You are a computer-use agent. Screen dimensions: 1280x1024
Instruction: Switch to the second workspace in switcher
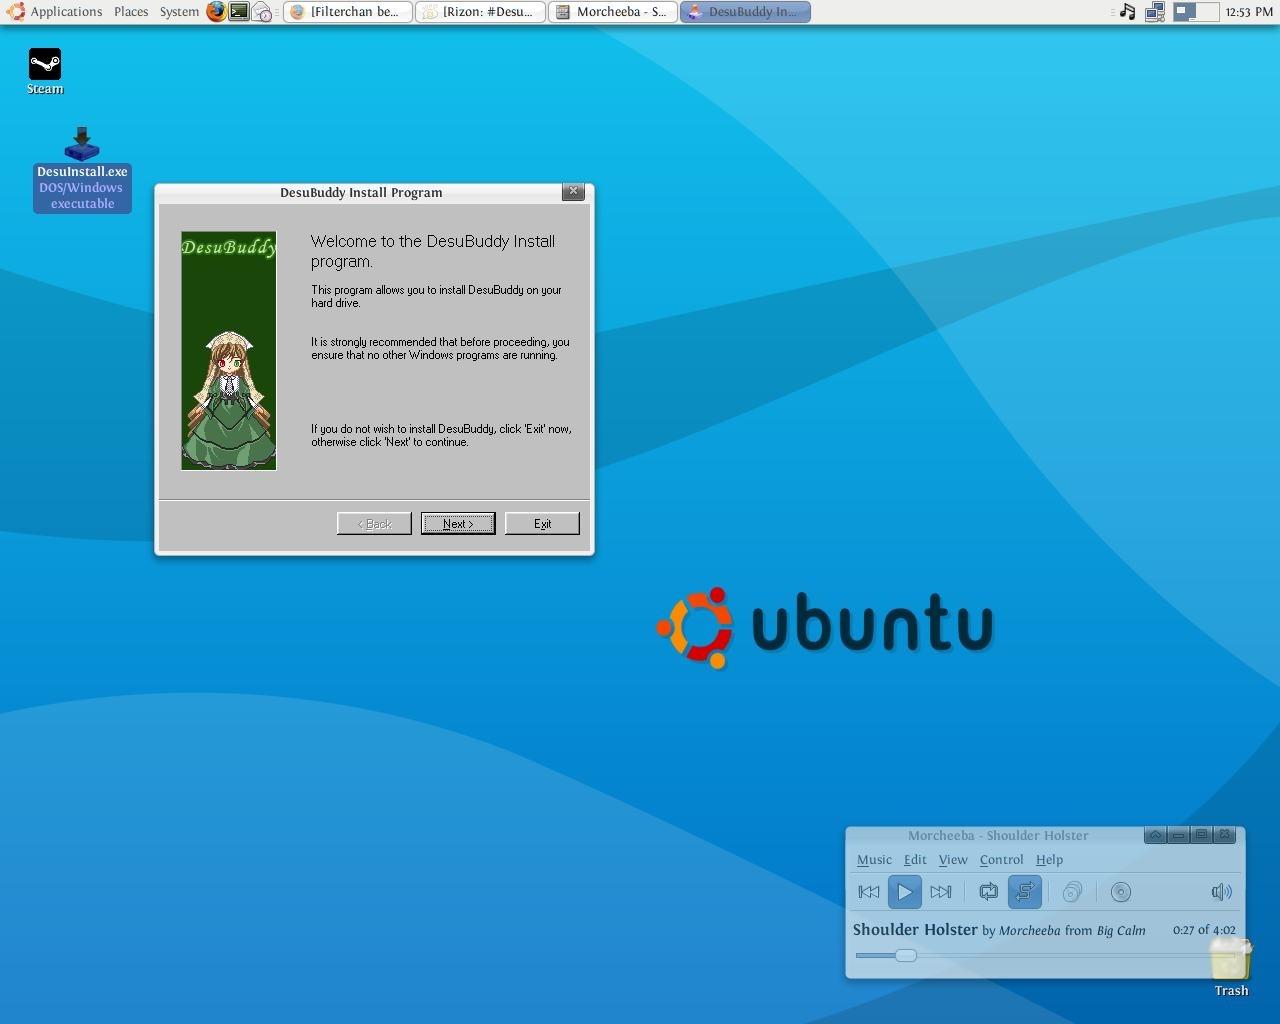pyautogui.click(x=1208, y=12)
